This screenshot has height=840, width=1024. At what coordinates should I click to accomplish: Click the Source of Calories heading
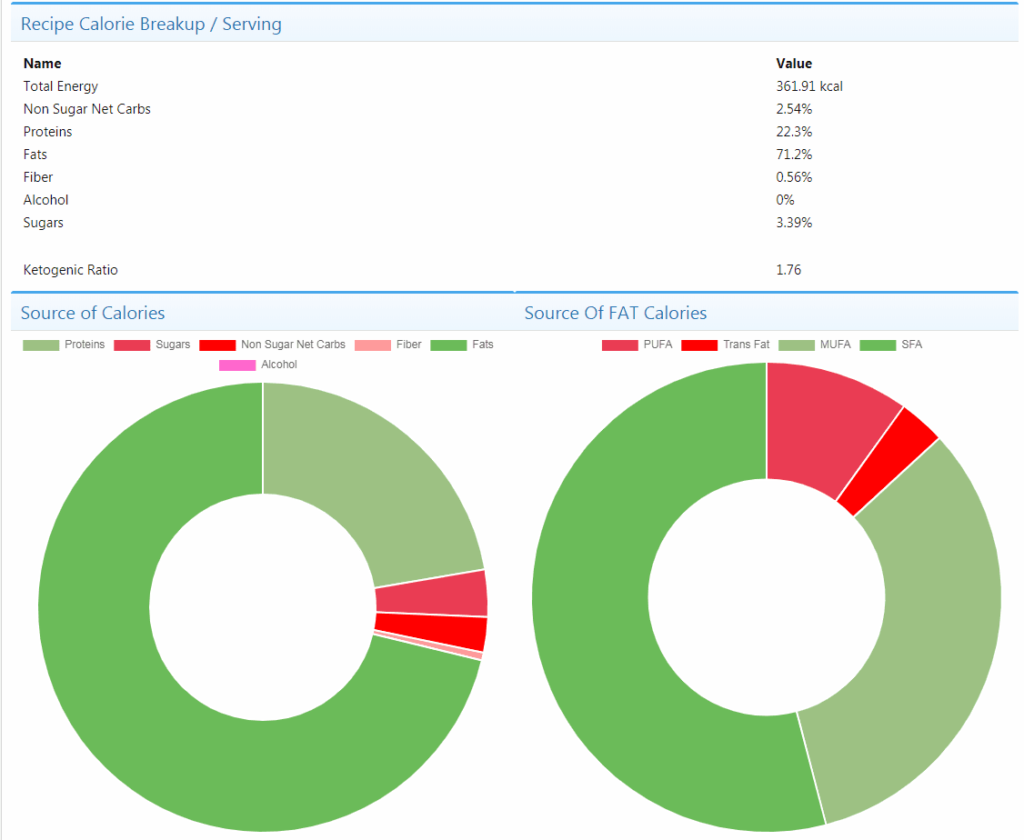pyautogui.click(x=93, y=313)
